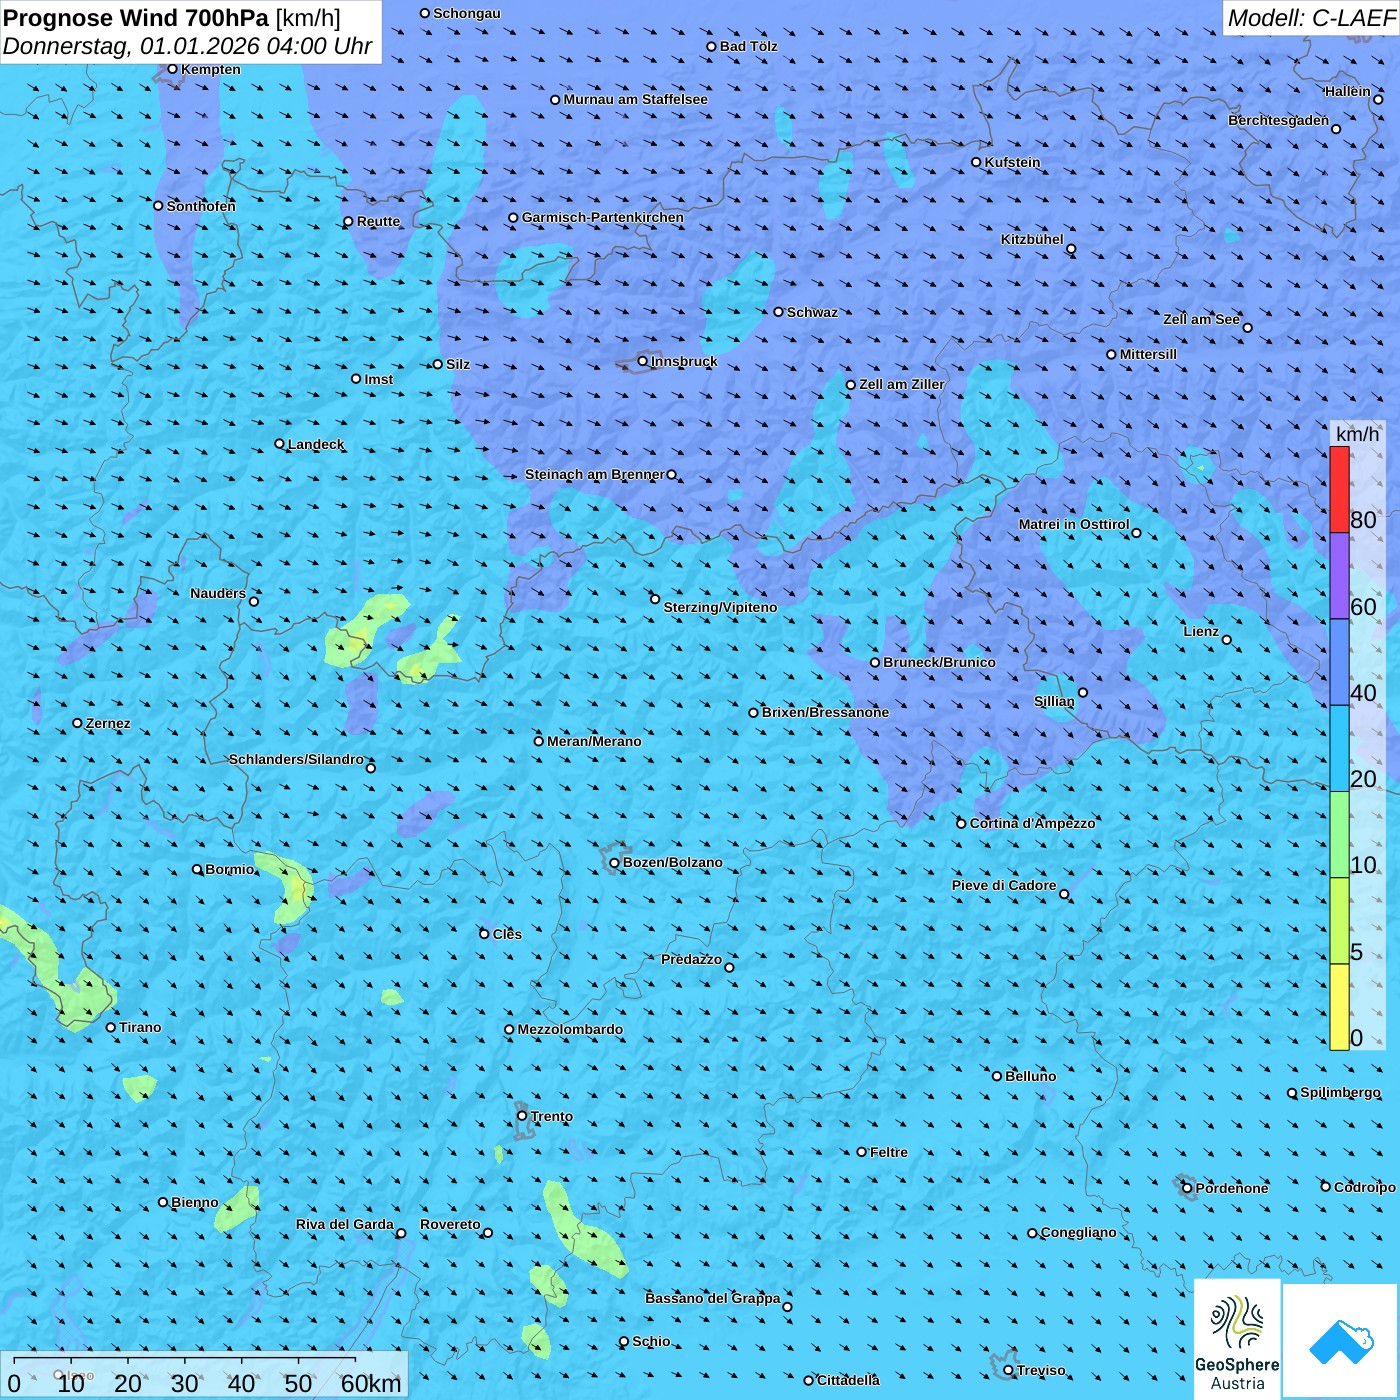This screenshot has width=1400, height=1400.
Task: Click the Spilimbergo label
Action: [1340, 1092]
